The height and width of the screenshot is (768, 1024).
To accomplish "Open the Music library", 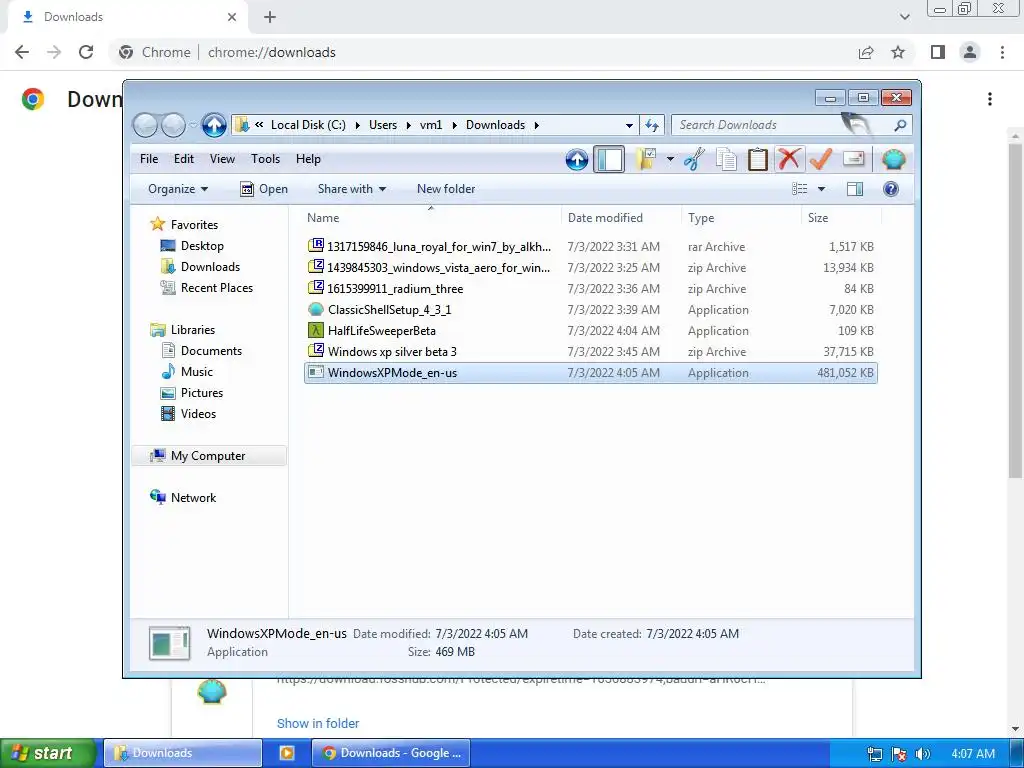I will [187, 372].
